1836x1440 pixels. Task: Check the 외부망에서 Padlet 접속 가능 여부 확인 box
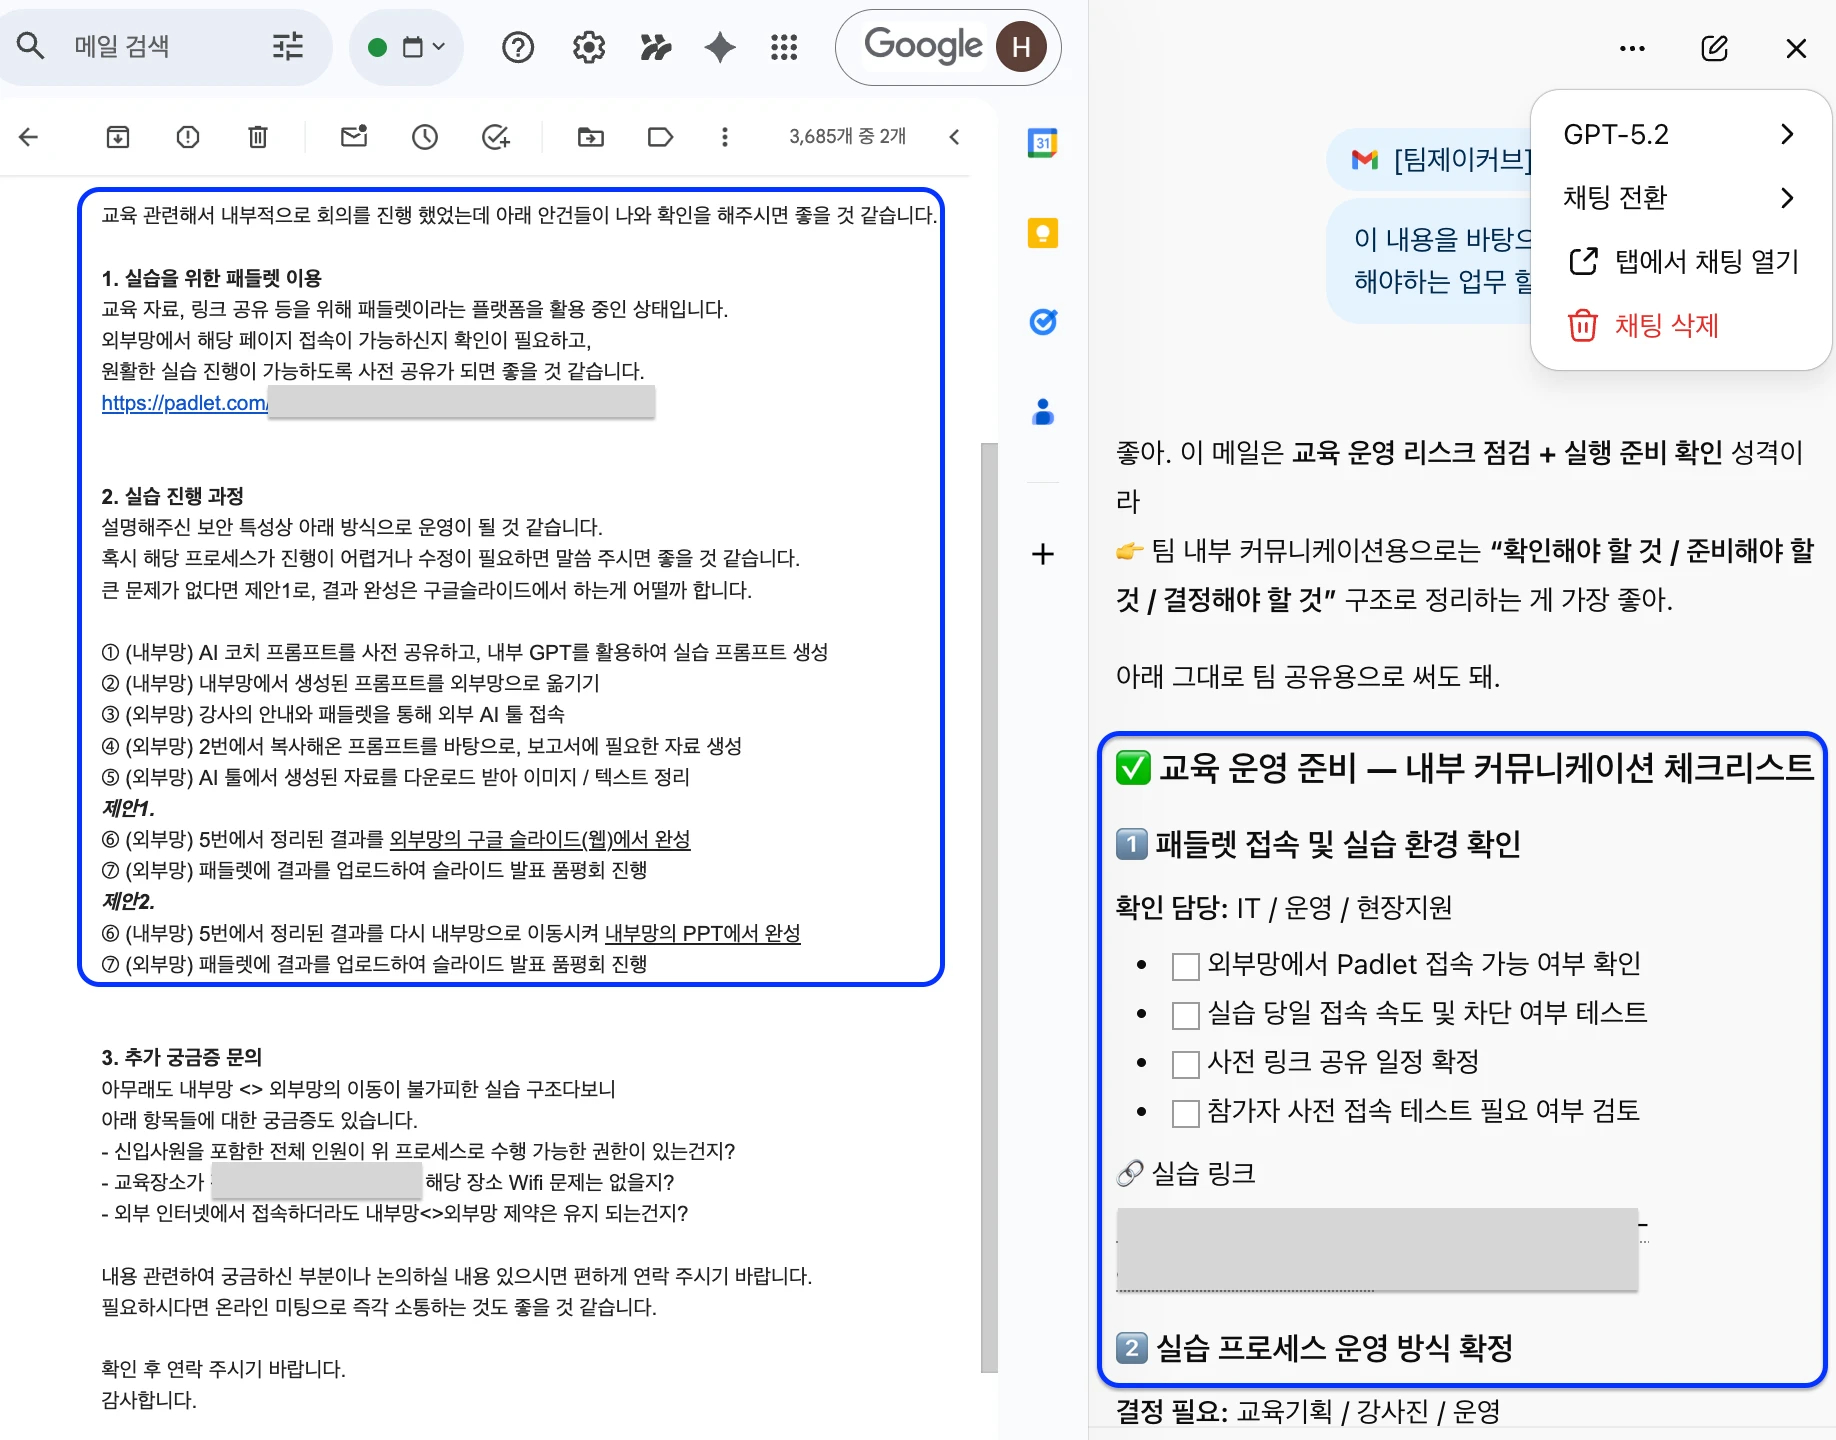click(1185, 966)
